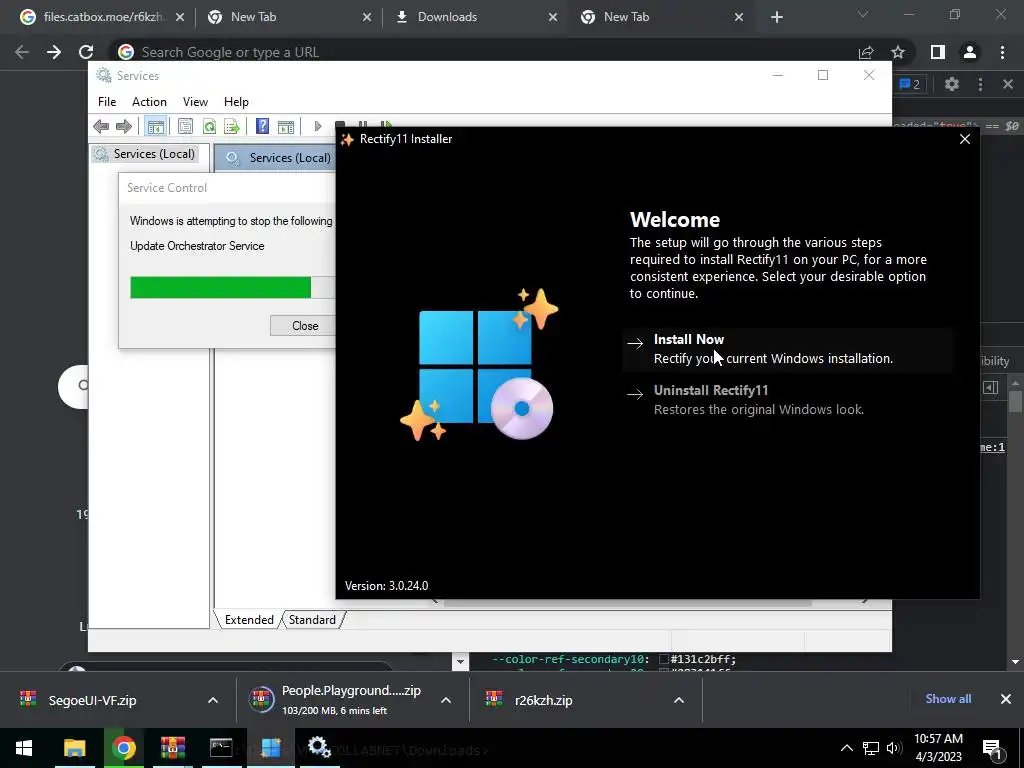The image size is (1024, 768).
Task: Open r26kzh.zip from downloads bar
Action: coord(543,701)
